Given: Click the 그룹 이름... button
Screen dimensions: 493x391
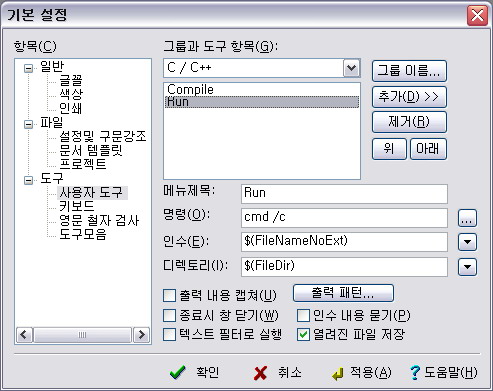Looking at the screenshot, I should coord(409,71).
